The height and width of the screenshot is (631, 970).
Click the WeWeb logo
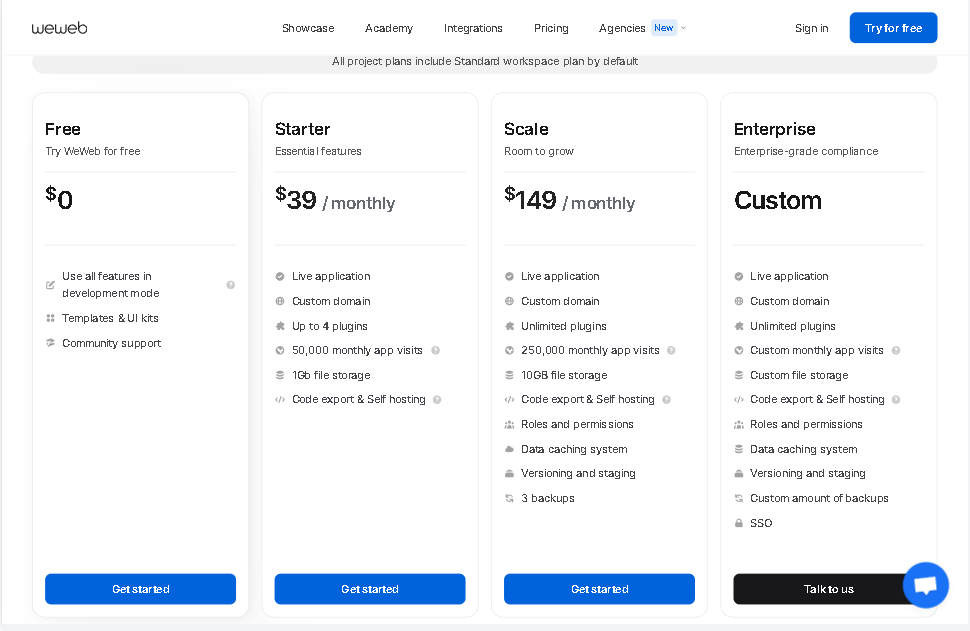point(59,28)
